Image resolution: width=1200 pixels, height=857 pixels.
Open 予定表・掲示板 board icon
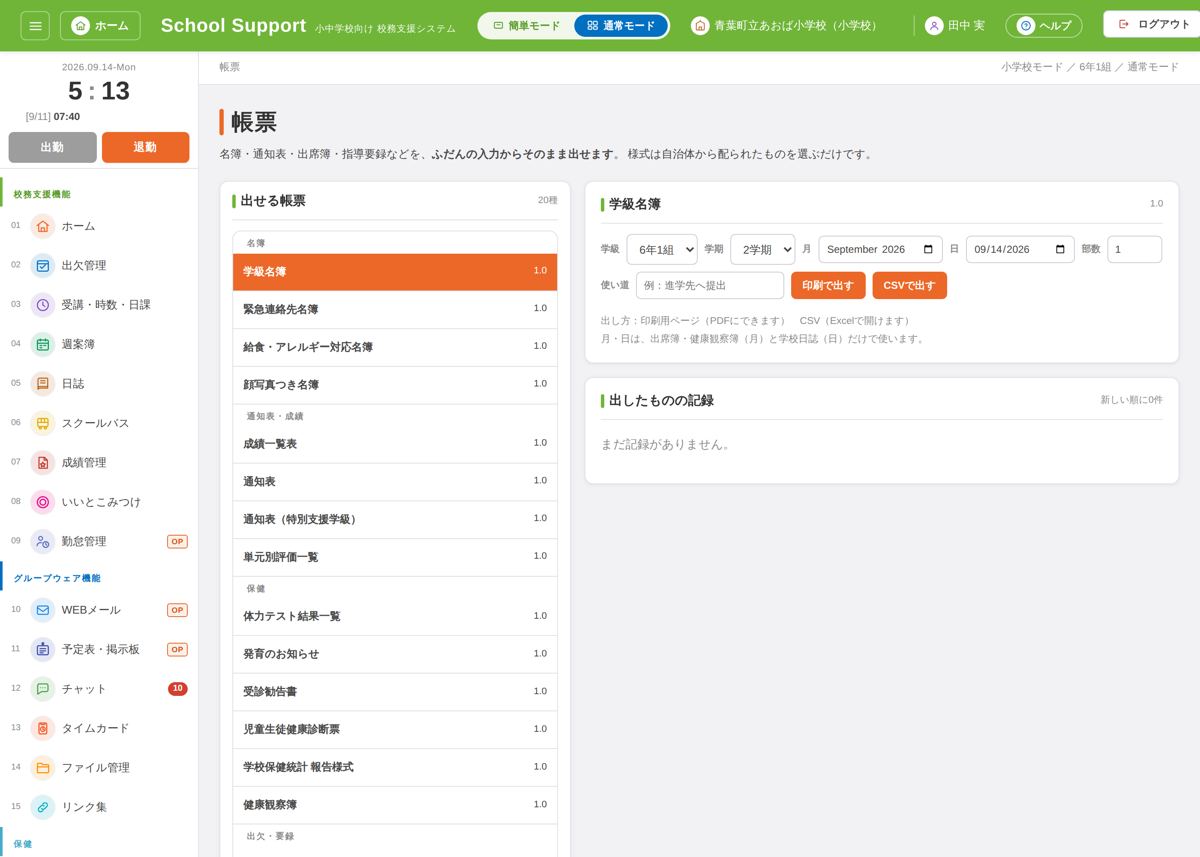(42, 649)
